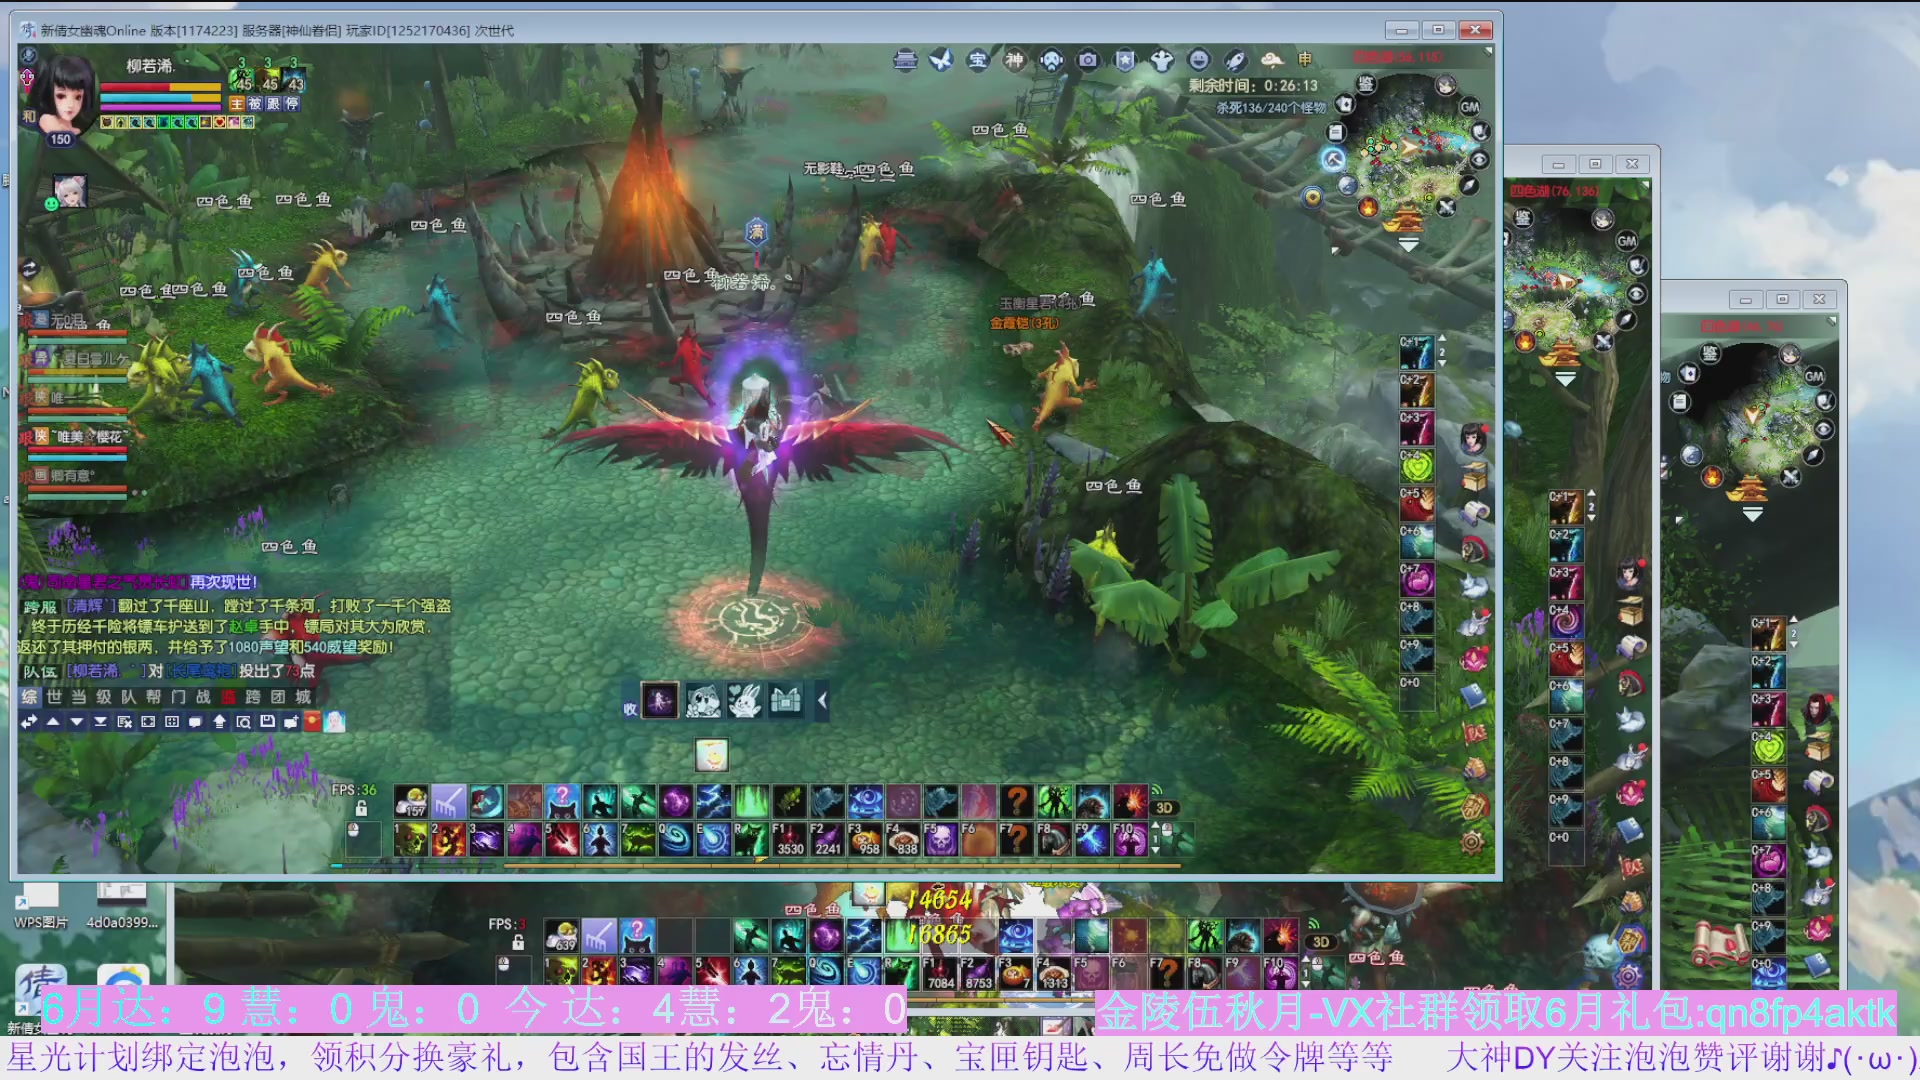Click the globe world map icon by minimap

(1347, 185)
